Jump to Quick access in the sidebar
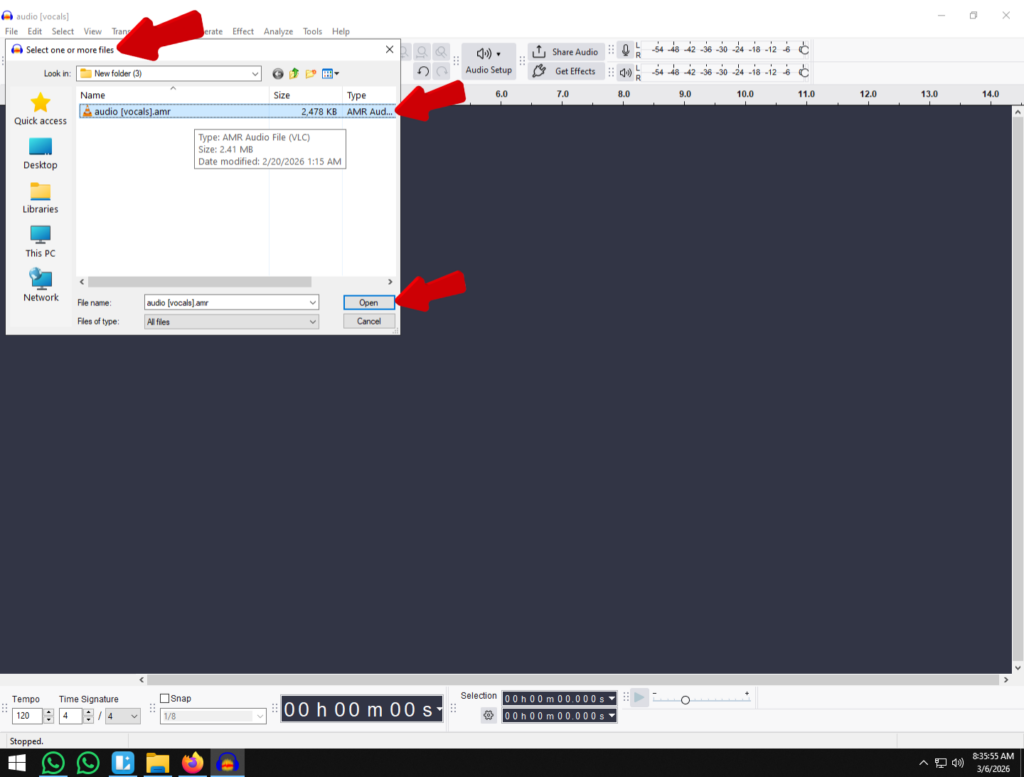The height and width of the screenshot is (777, 1024). pos(40,109)
